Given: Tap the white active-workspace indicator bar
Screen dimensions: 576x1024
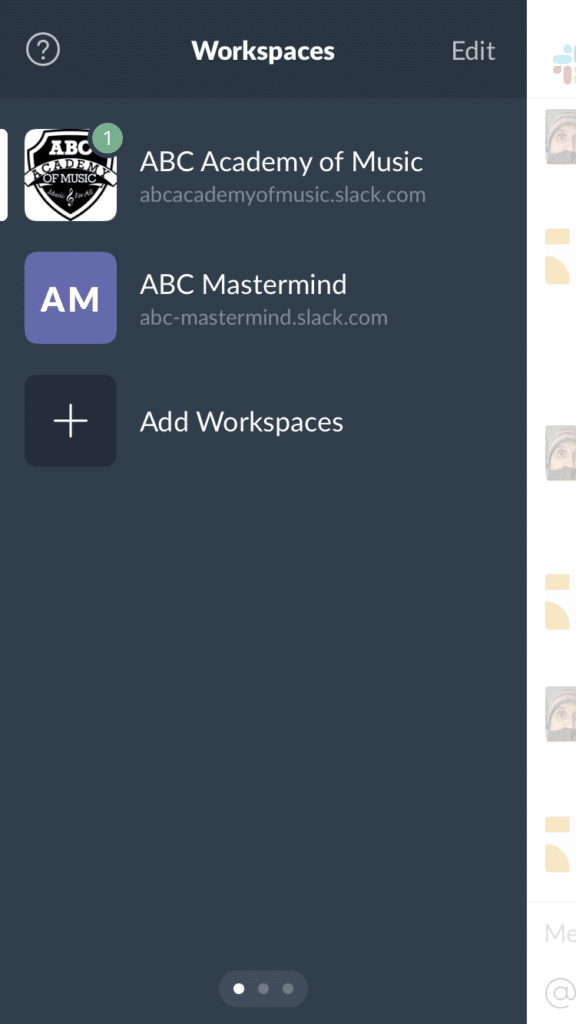Looking at the screenshot, I should tap(4, 175).
